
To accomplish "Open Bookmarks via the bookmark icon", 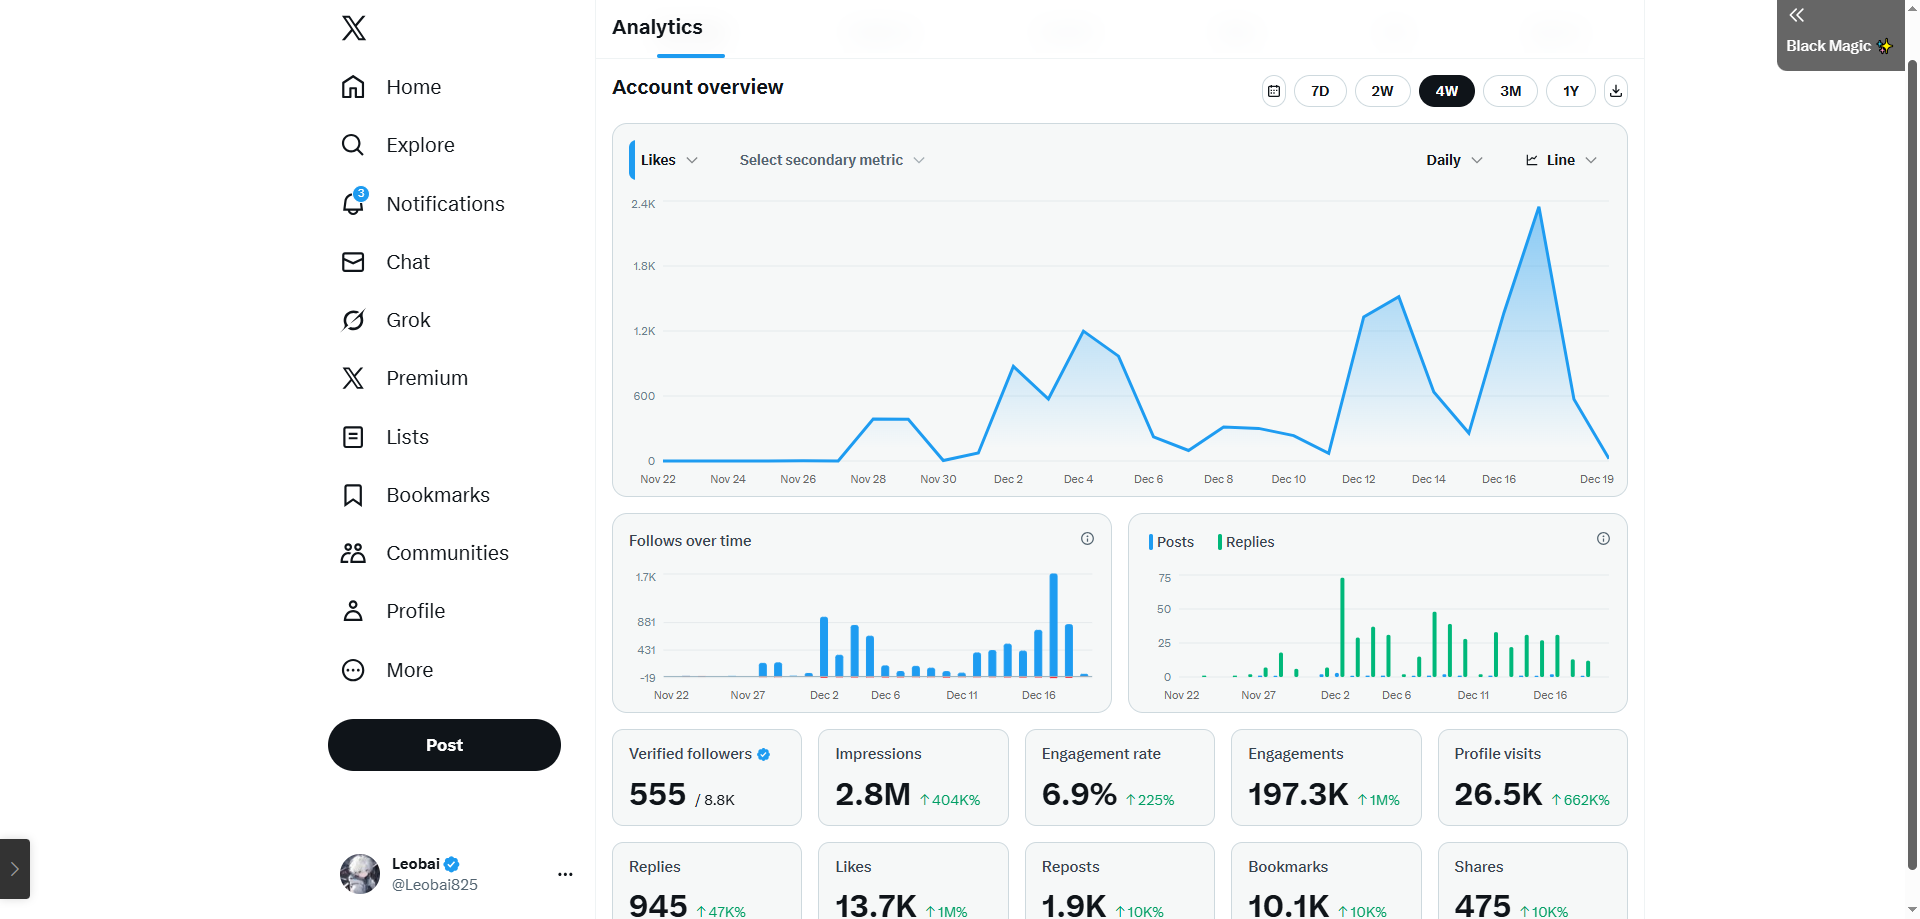I will 353,494.
